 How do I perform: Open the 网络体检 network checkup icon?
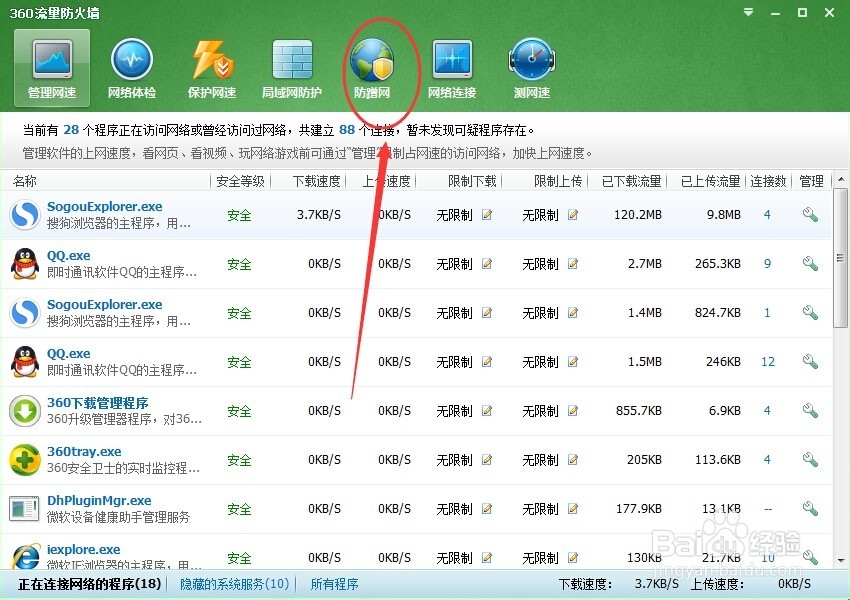point(132,68)
